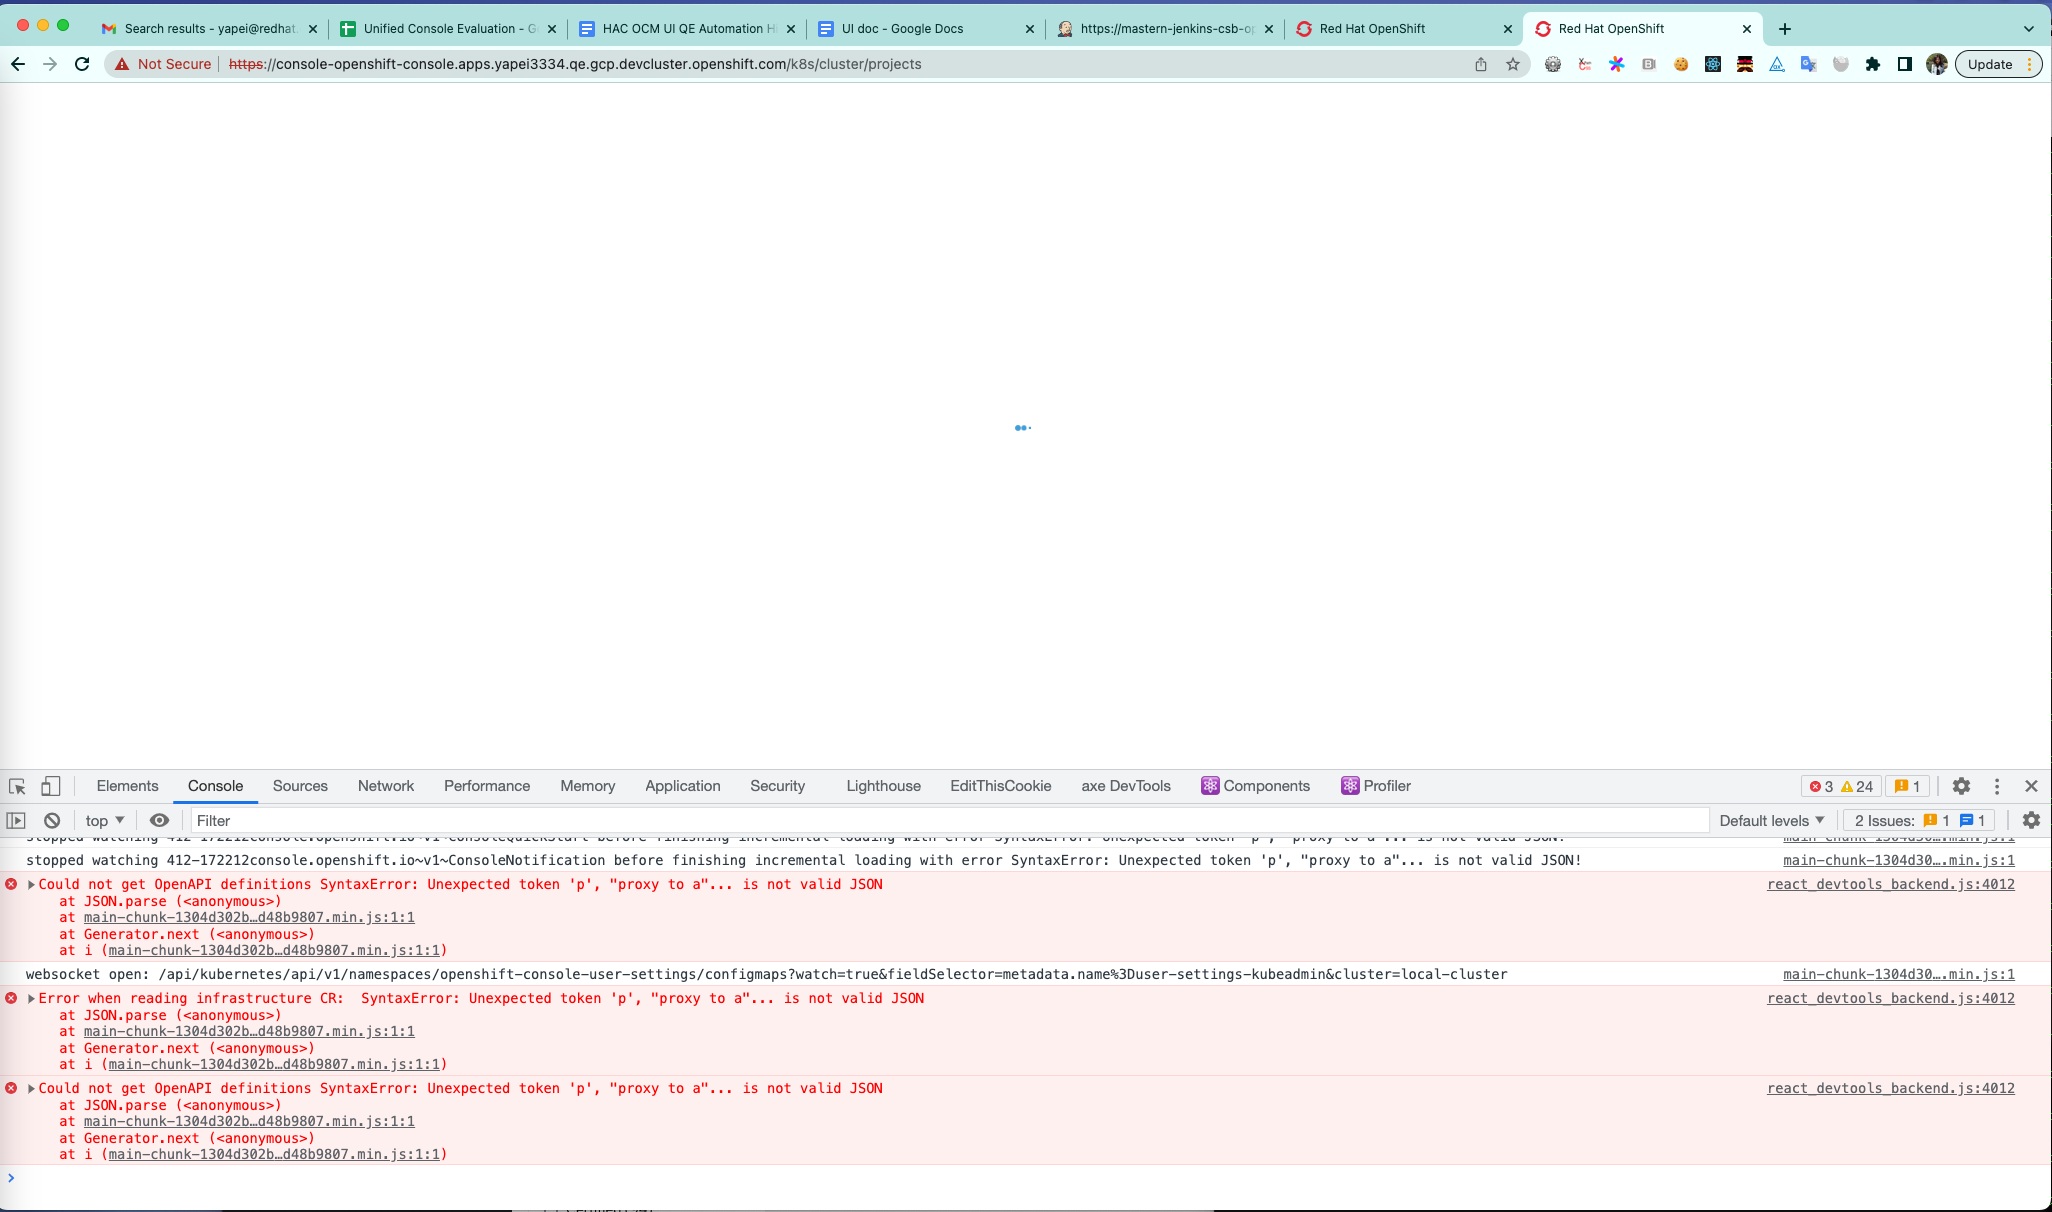Open DevTools settings gear icon

pyautogui.click(x=1961, y=786)
